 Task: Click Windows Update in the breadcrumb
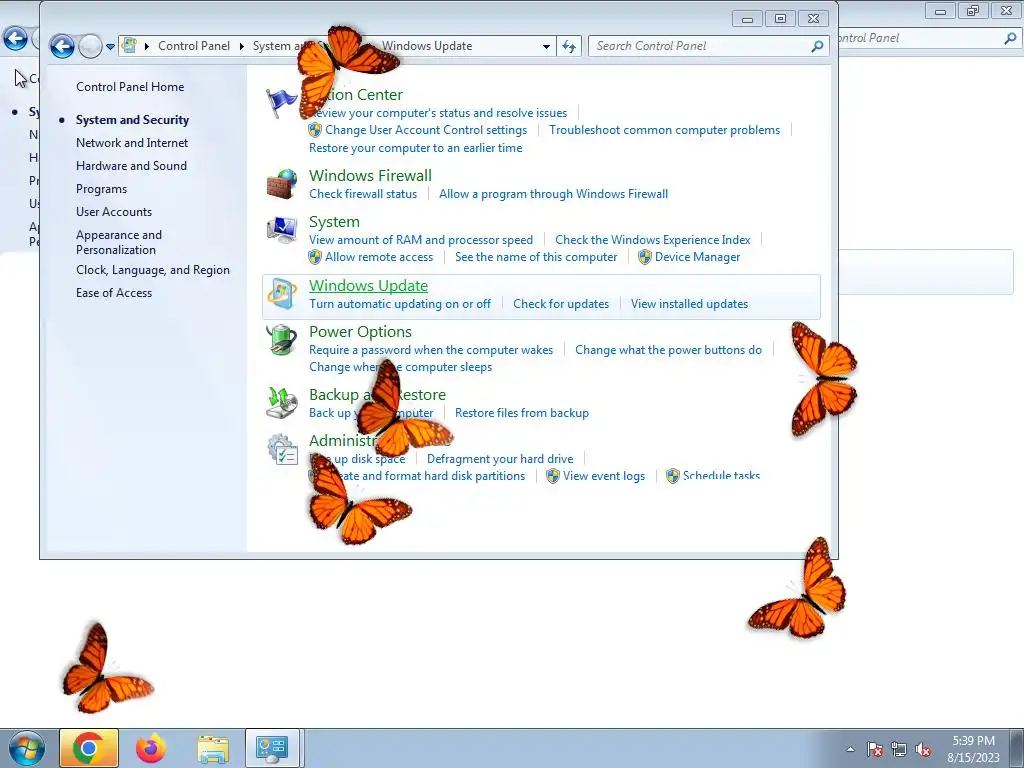coord(427,46)
